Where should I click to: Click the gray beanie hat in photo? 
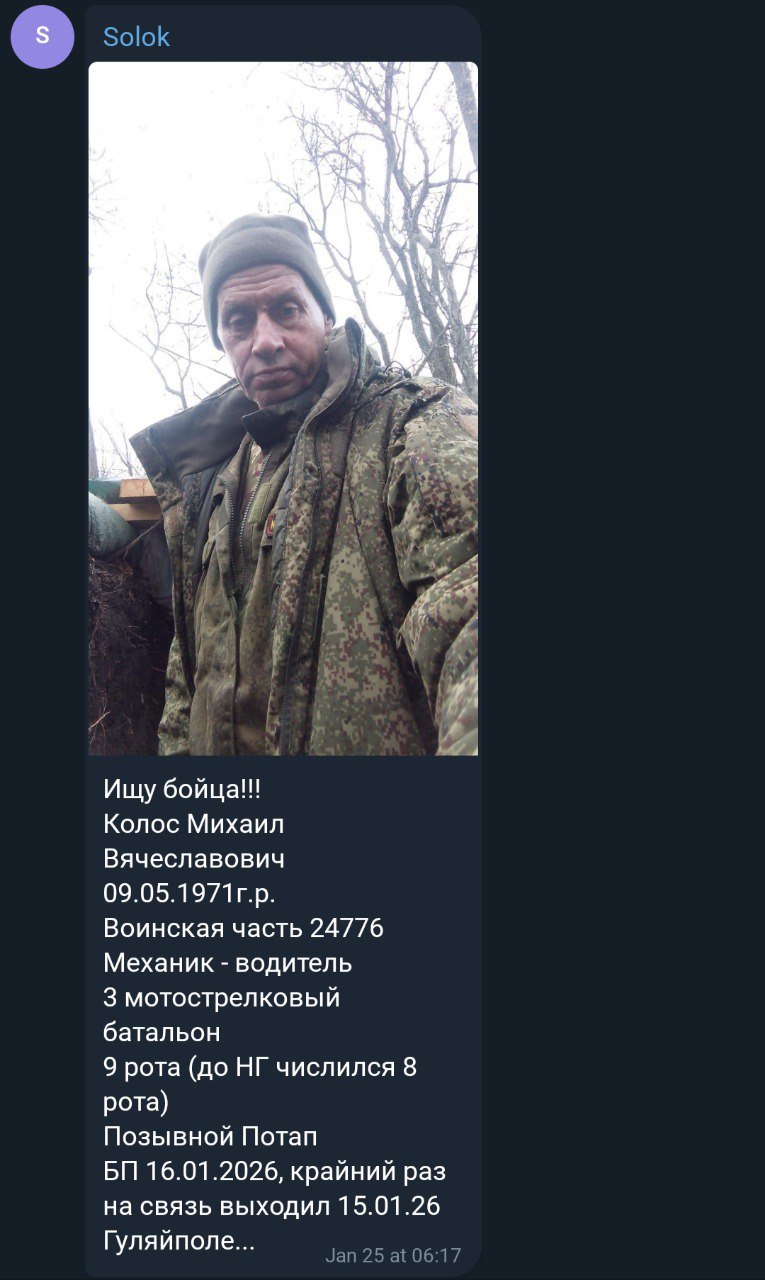click(x=263, y=262)
